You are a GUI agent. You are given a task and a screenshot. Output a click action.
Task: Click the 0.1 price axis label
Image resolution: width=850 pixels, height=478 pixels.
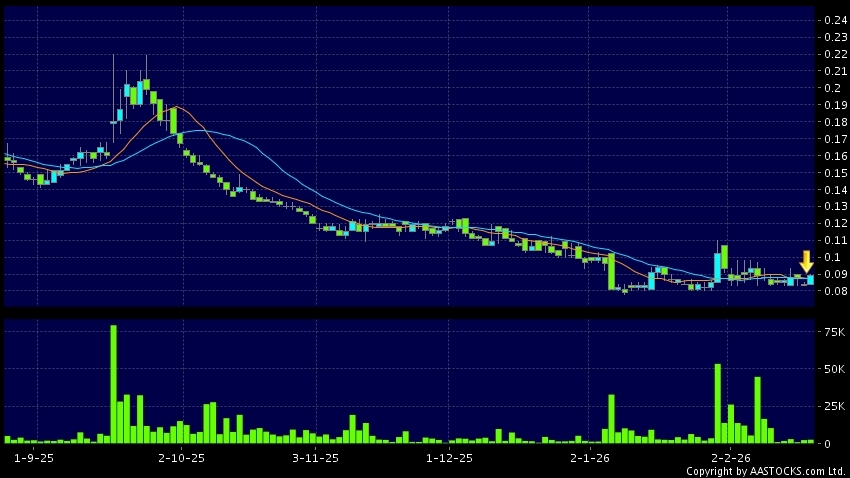click(x=830, y=258)
